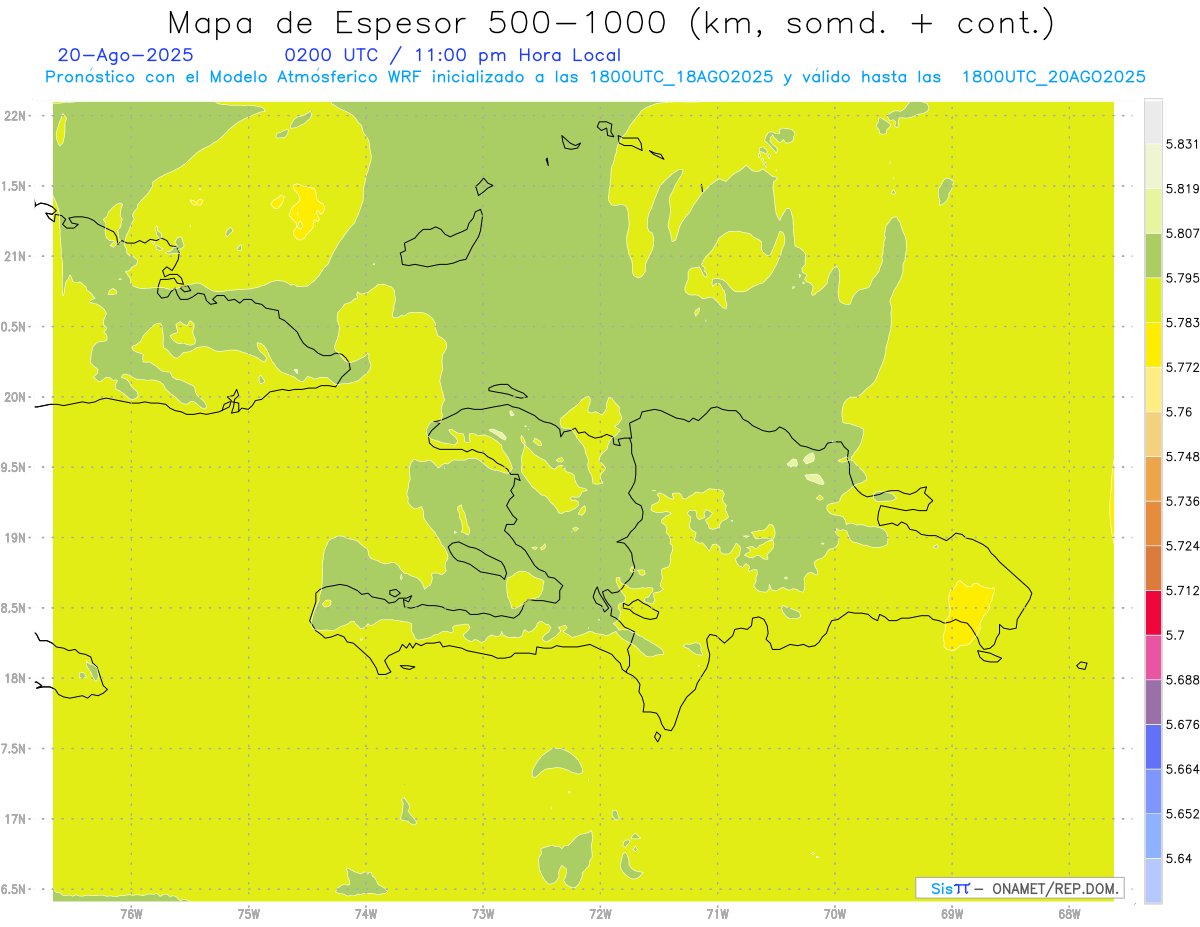
Task: Click the colorbar value 5.712
Action: pos(1182,590)
